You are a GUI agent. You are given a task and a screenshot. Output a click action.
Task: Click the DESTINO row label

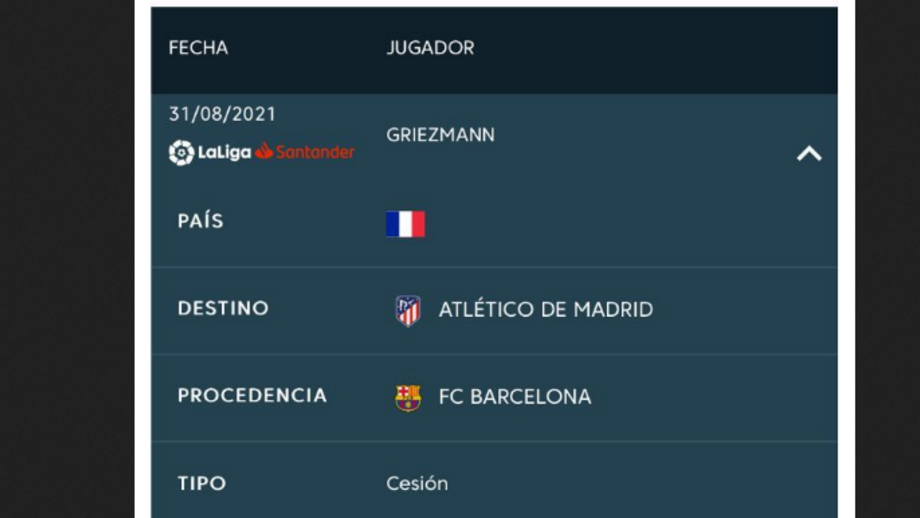[223, 308]
